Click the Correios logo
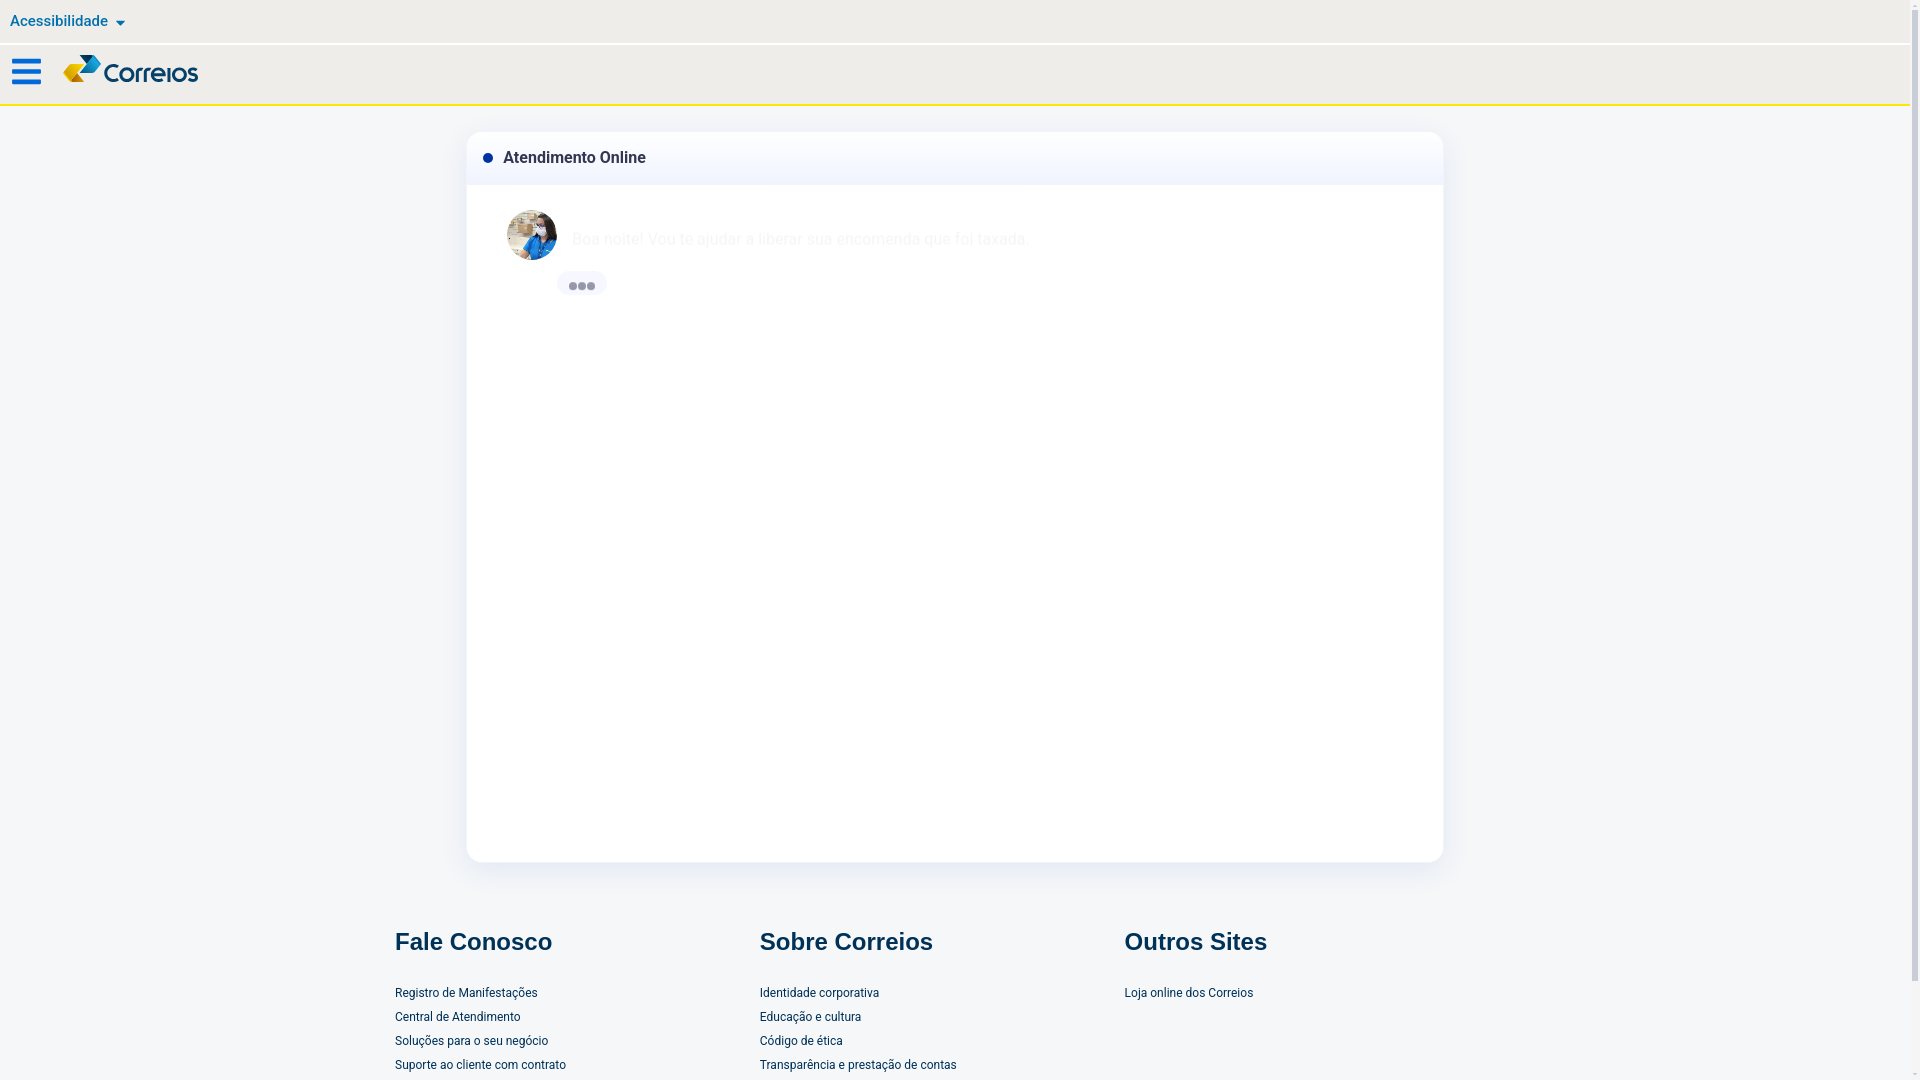 point(131,70)
